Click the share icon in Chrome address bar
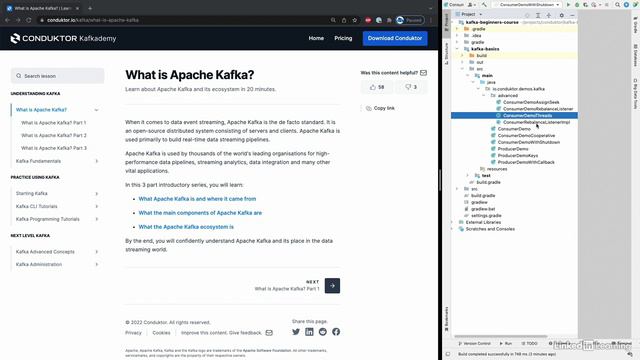 click(x=344, y=20)
